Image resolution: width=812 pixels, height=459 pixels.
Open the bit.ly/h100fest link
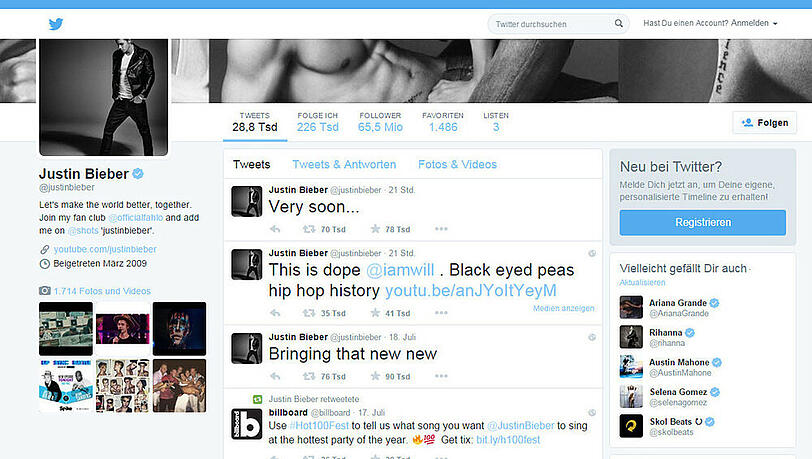[508, 440]
